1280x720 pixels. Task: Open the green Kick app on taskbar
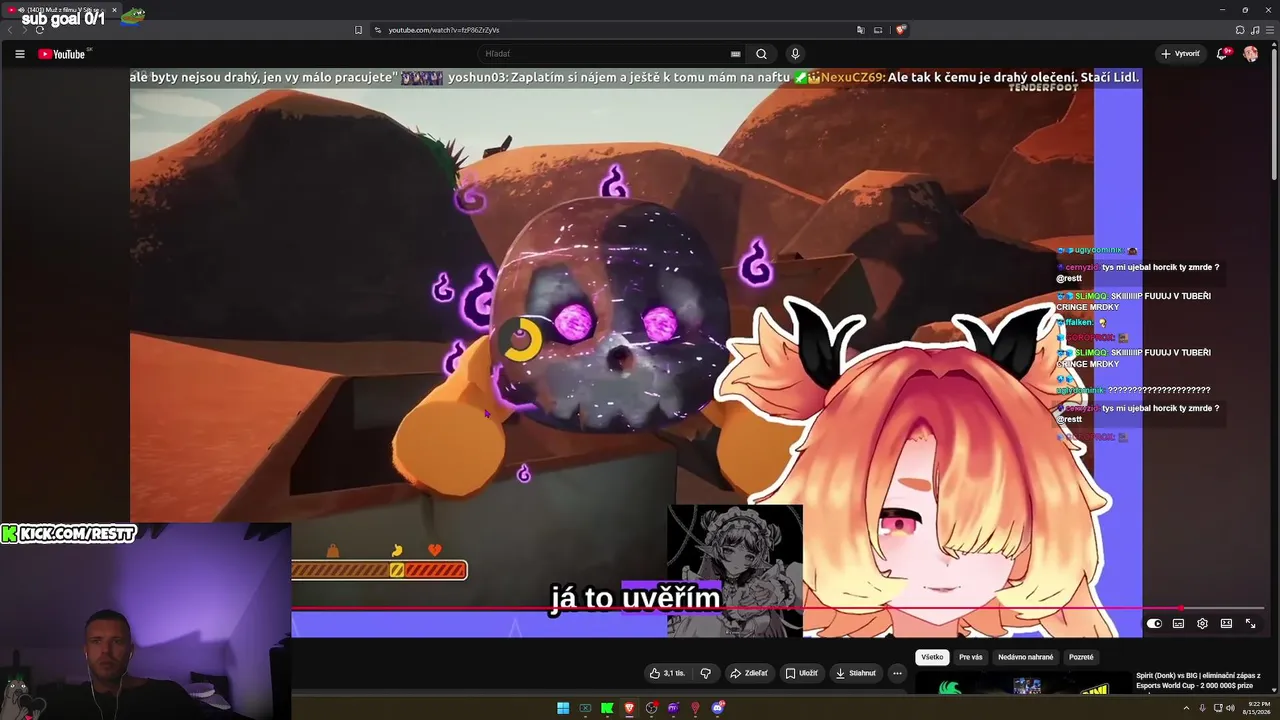click(607, 708)
